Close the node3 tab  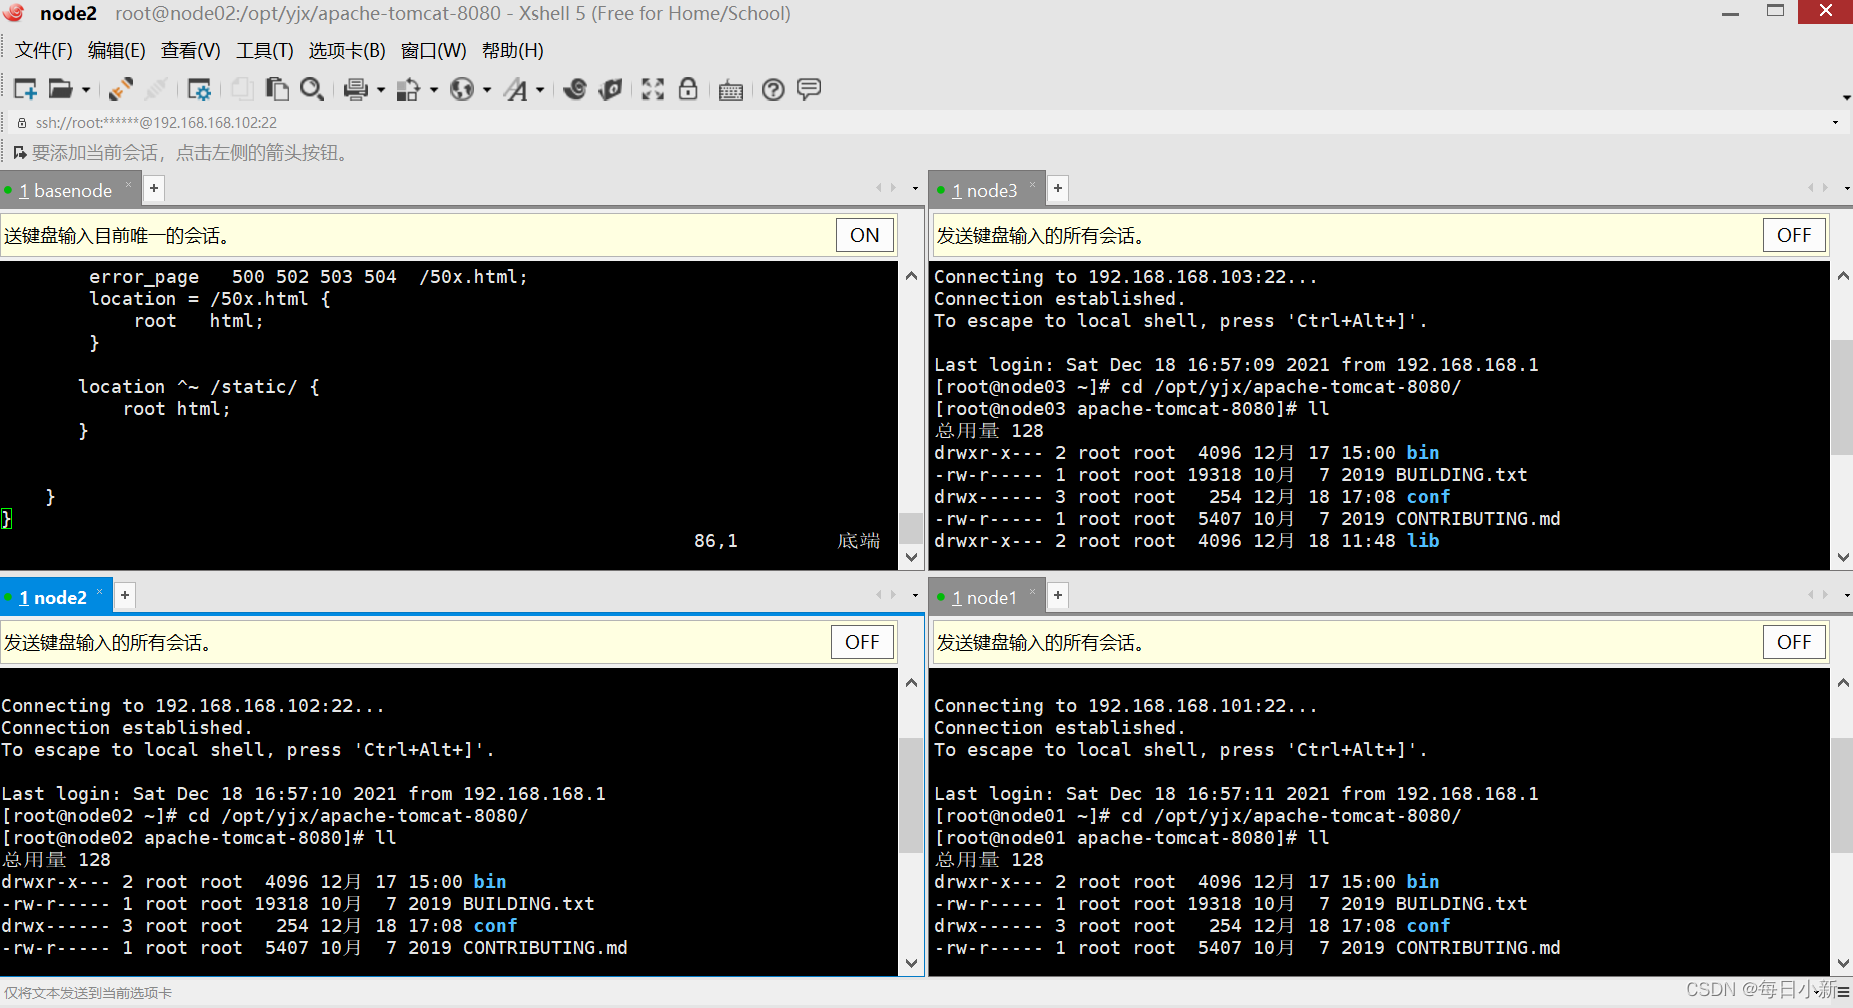click(1033, 184)
